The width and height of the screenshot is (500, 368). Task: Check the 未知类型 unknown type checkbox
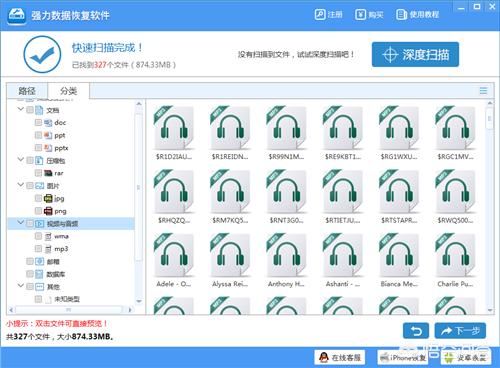38,299
